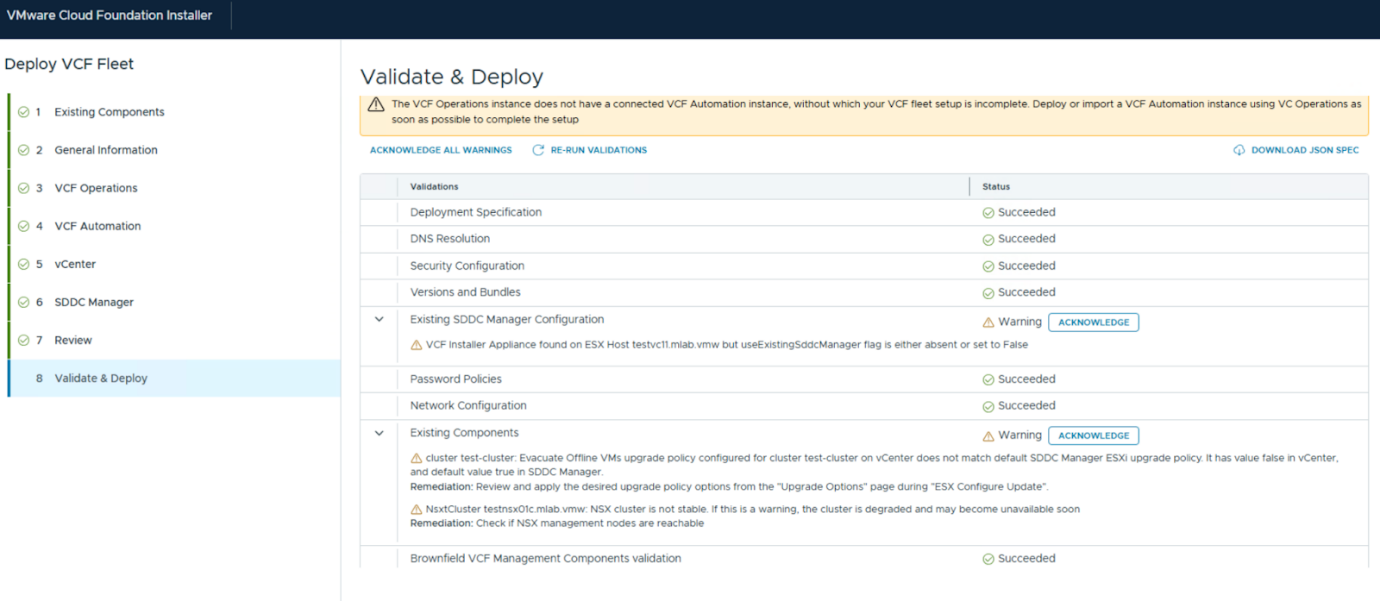
Task: Click the Download JSON Spec cloud icon
Action: click(x=1239, y=150)
